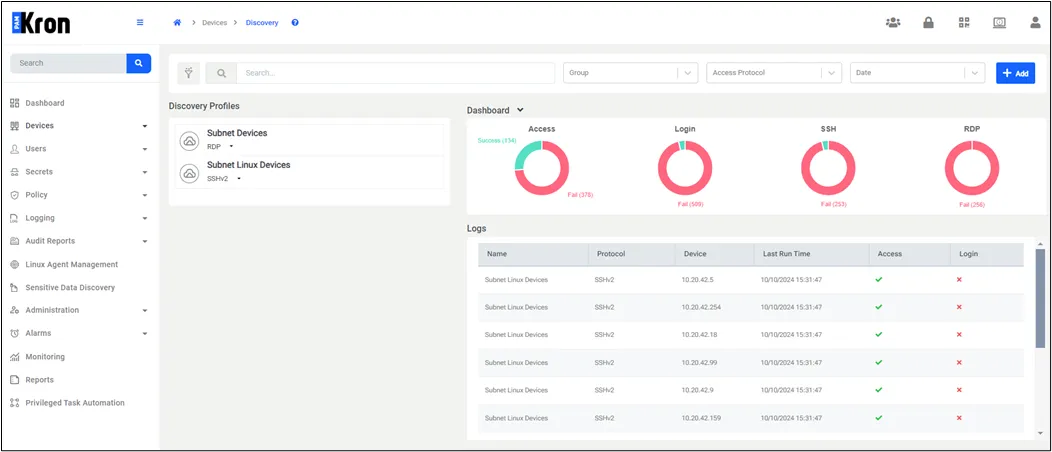Click the Logging sidebar icon
Image resolution: width=1052 pixels, height=452 pixels.
pos(15,218)
